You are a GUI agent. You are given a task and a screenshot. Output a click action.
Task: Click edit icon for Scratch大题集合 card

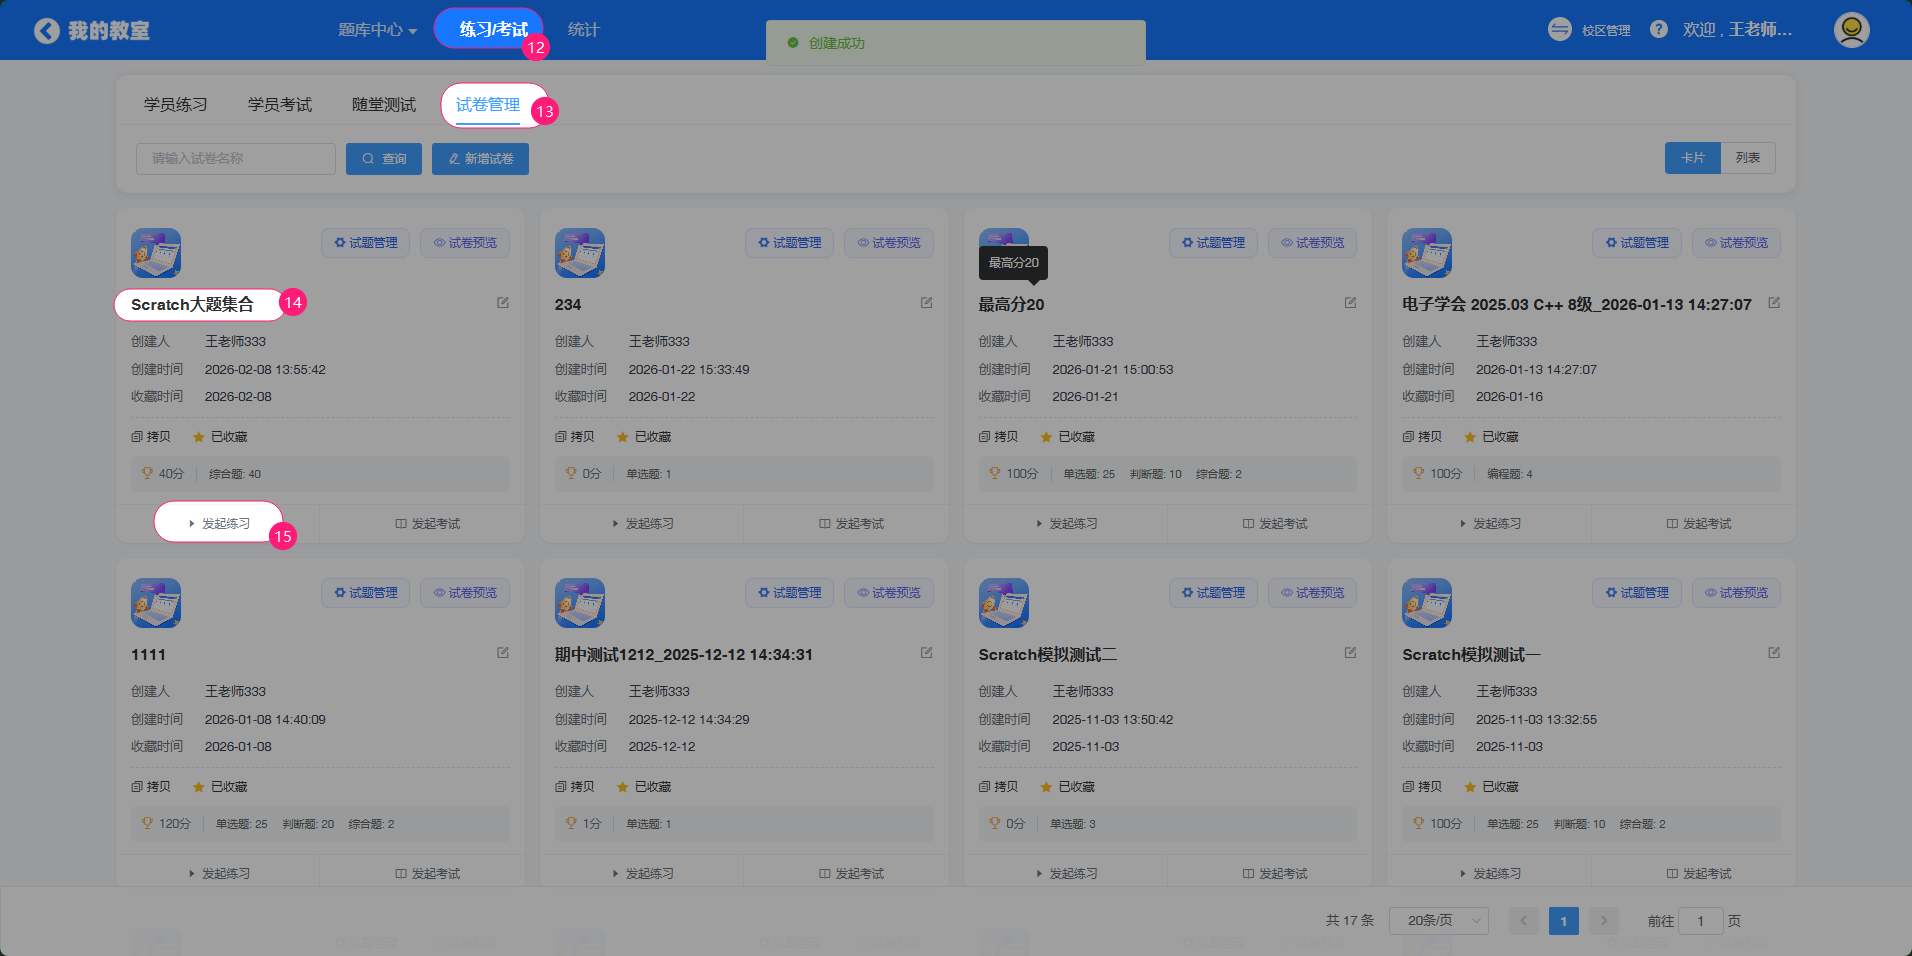pos(503,303)
